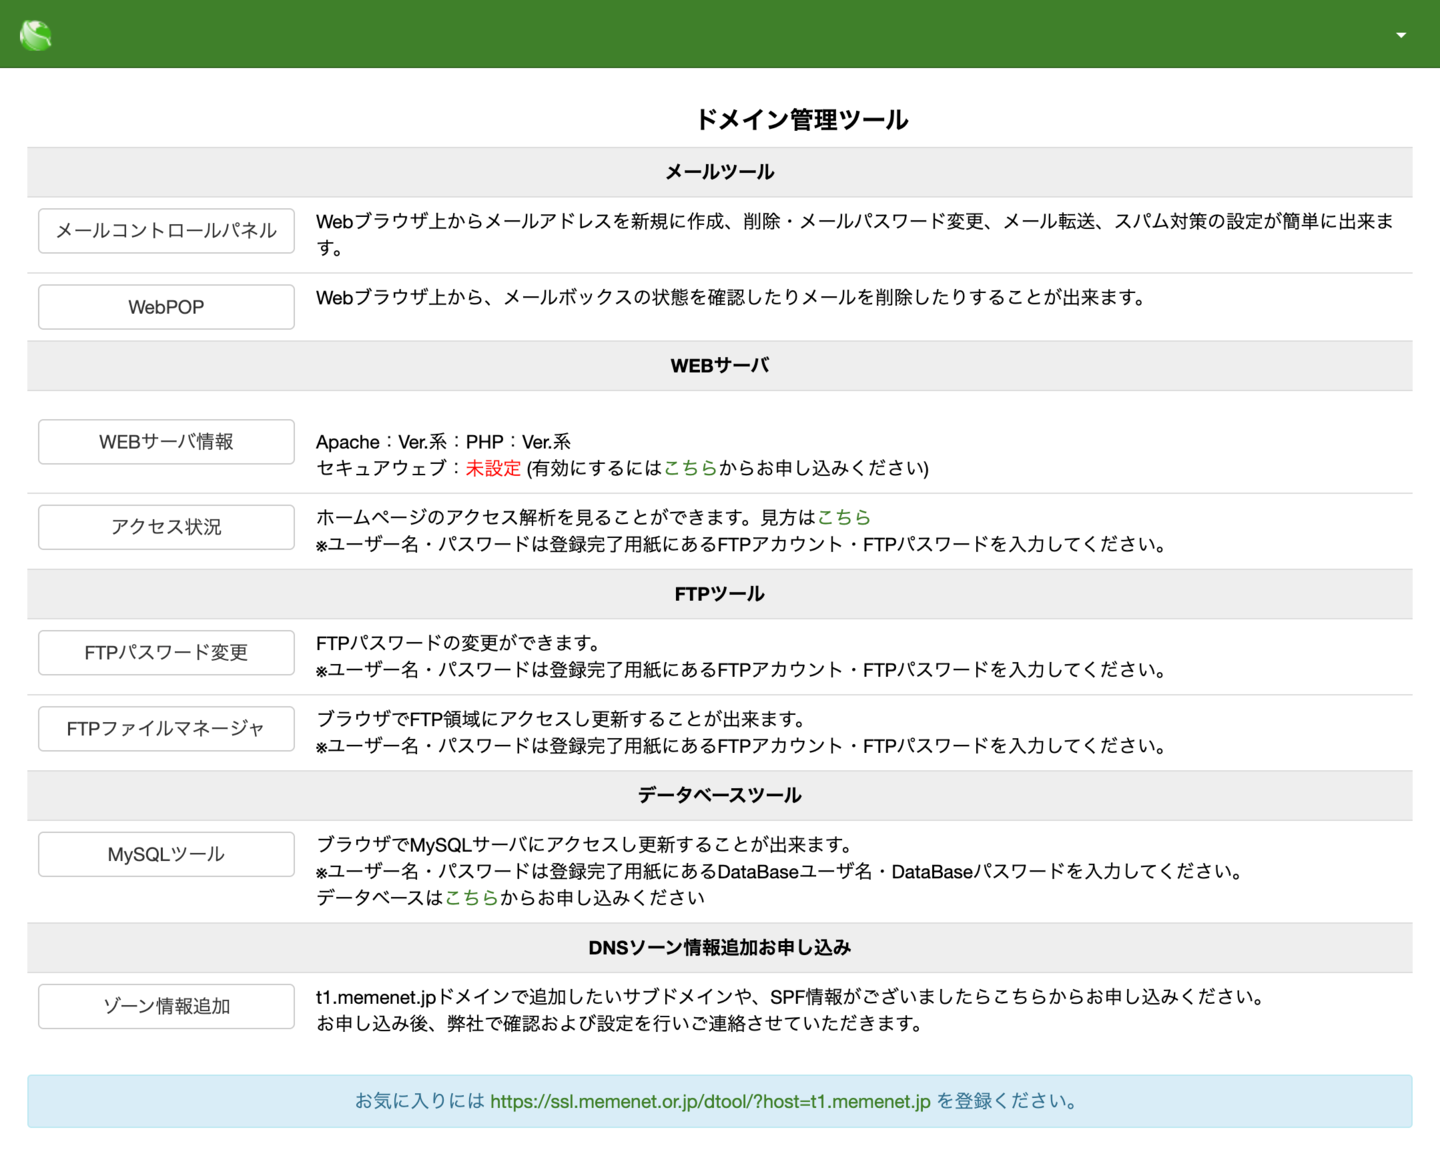Image resolution: width=1440 pixels, height=1164 pixels.
Task: Click the FTPツール section header
Action: 719,593
